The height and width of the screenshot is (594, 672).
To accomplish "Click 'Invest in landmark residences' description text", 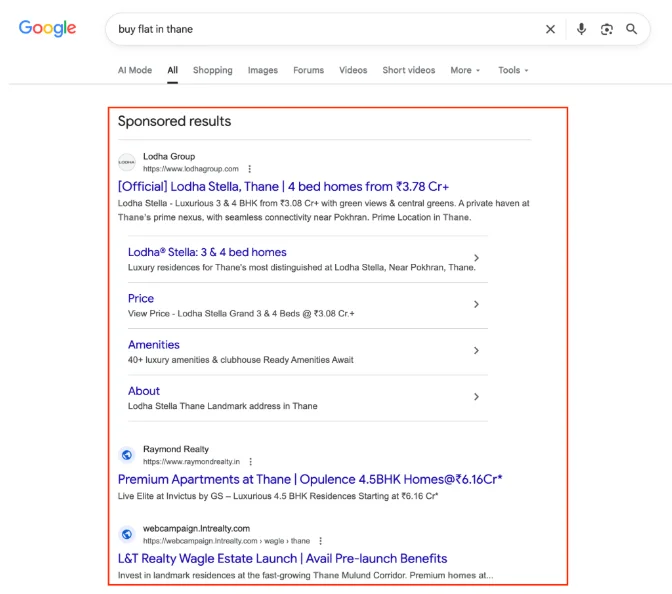I will (306, 576).
